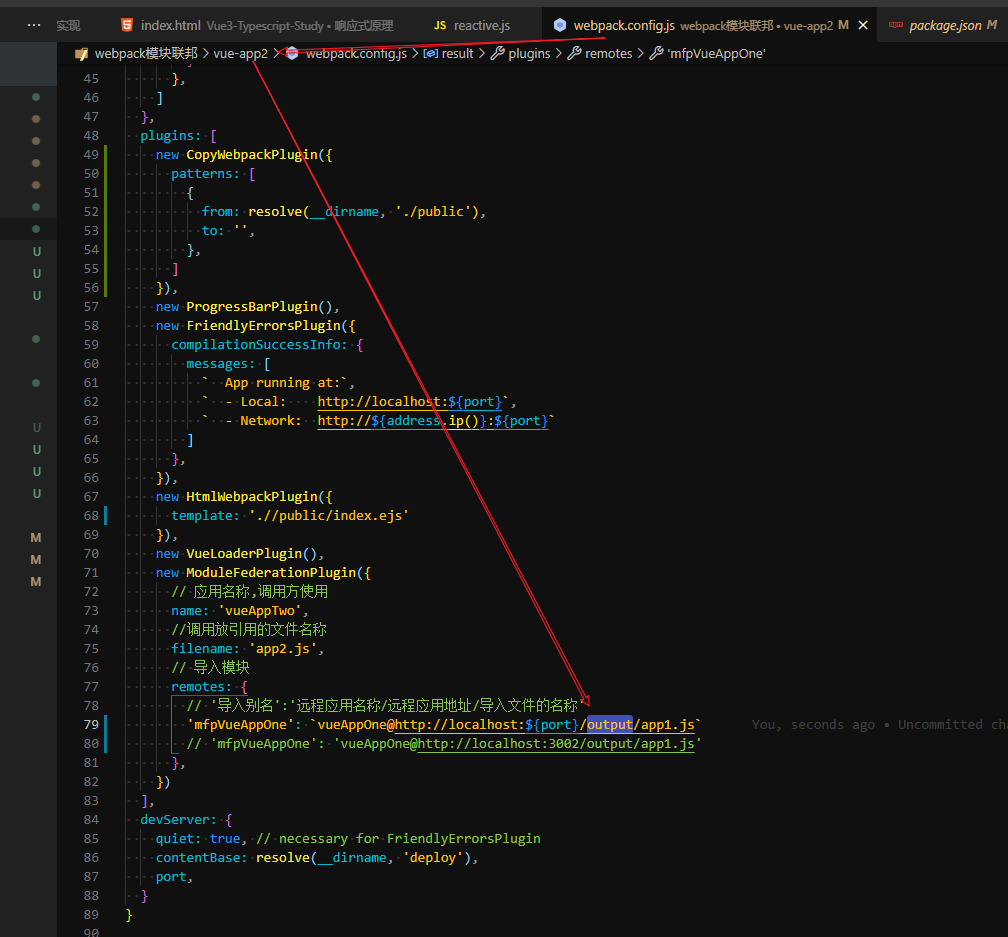Image resolution: width=1008 pixels, height=937 pixels.
Task: Follow the http://localhost:${port} link on line 62
Action: [x=410, y=402]
